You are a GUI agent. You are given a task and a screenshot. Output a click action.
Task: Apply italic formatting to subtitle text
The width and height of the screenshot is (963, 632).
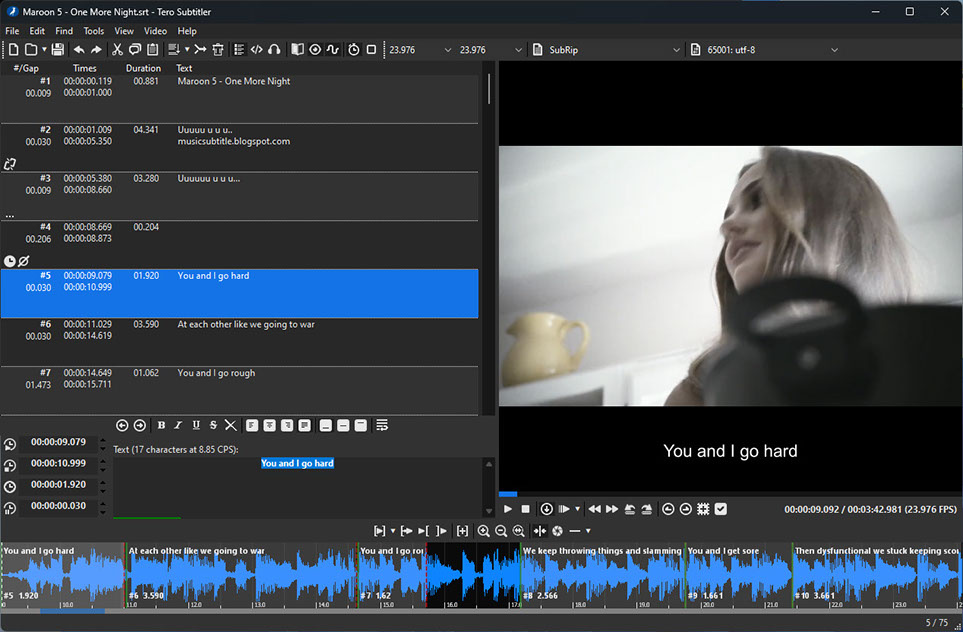coord(178,425)
